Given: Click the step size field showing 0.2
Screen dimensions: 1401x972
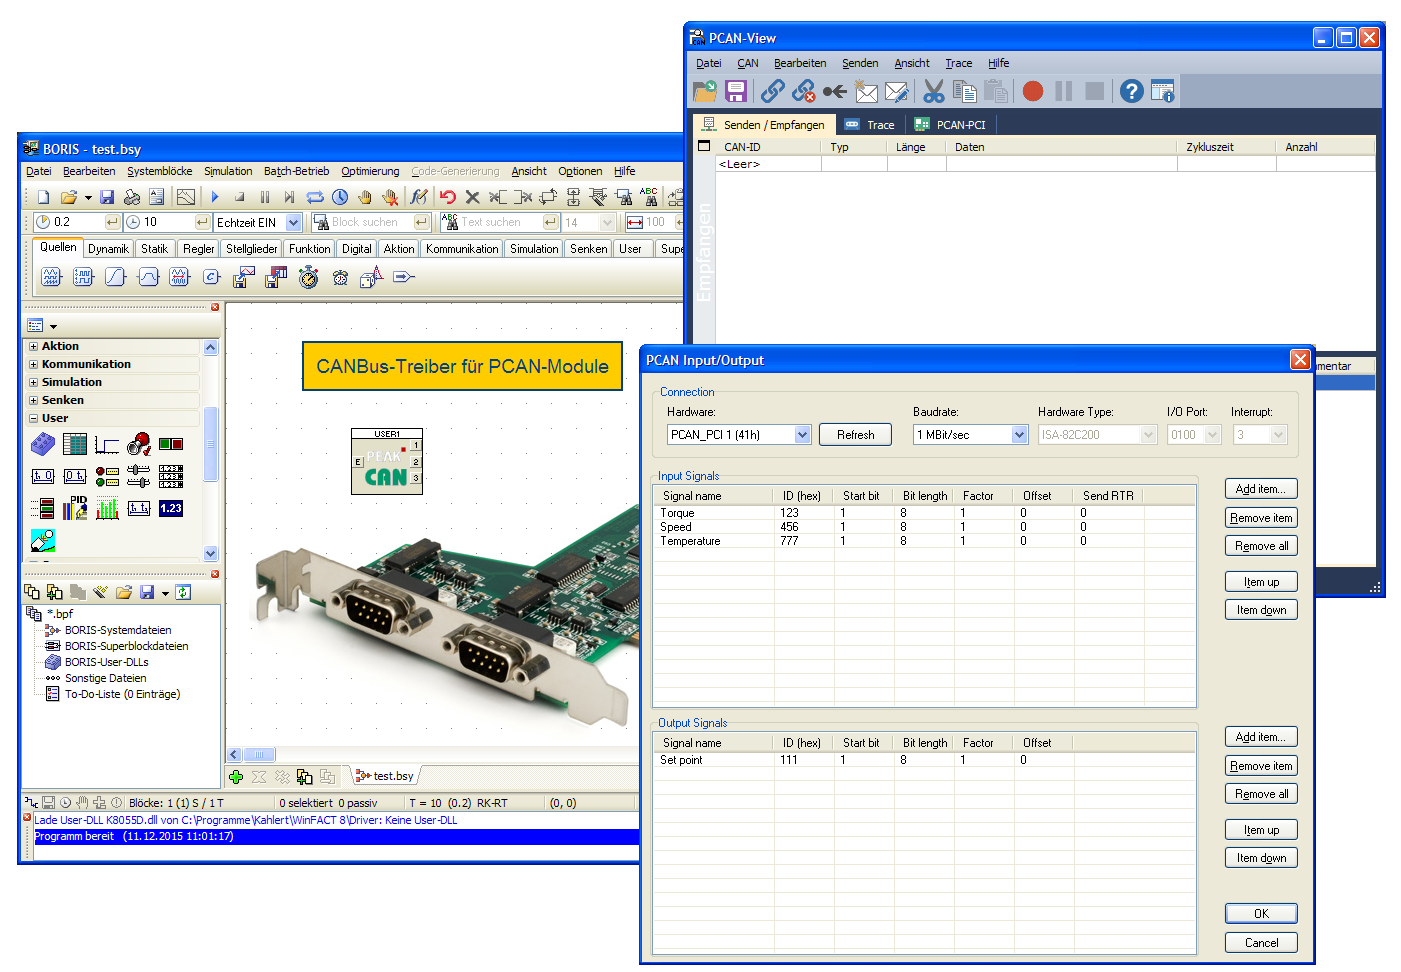Looking at the screenshot, I should (x=76, y=222).
